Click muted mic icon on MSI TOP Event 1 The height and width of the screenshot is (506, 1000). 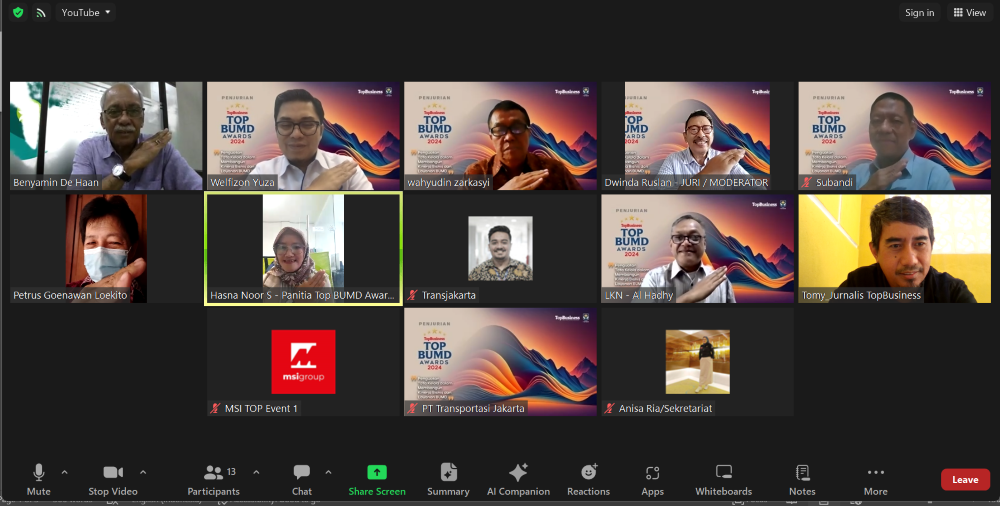tap(216, 408)
